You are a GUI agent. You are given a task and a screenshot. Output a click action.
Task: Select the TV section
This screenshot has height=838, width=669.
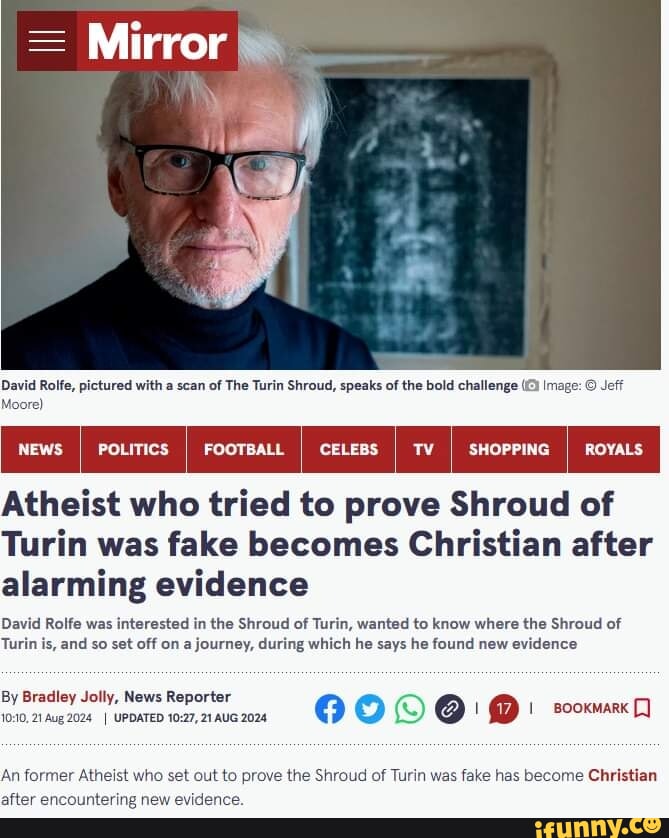pyautogui.click(x=423, y=449)
